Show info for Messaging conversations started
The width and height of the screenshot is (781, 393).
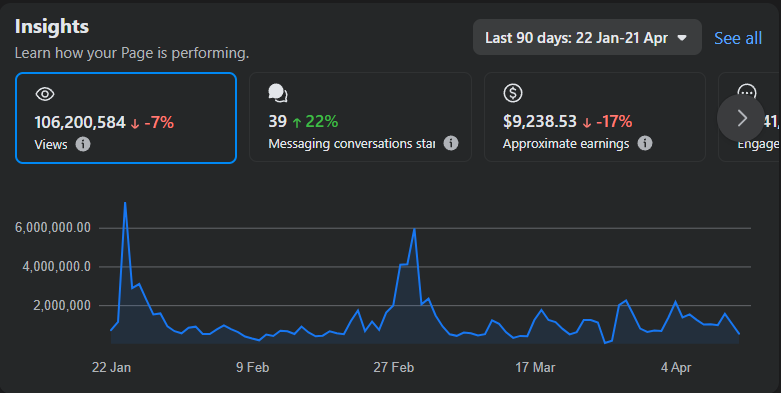pos(451,143)
